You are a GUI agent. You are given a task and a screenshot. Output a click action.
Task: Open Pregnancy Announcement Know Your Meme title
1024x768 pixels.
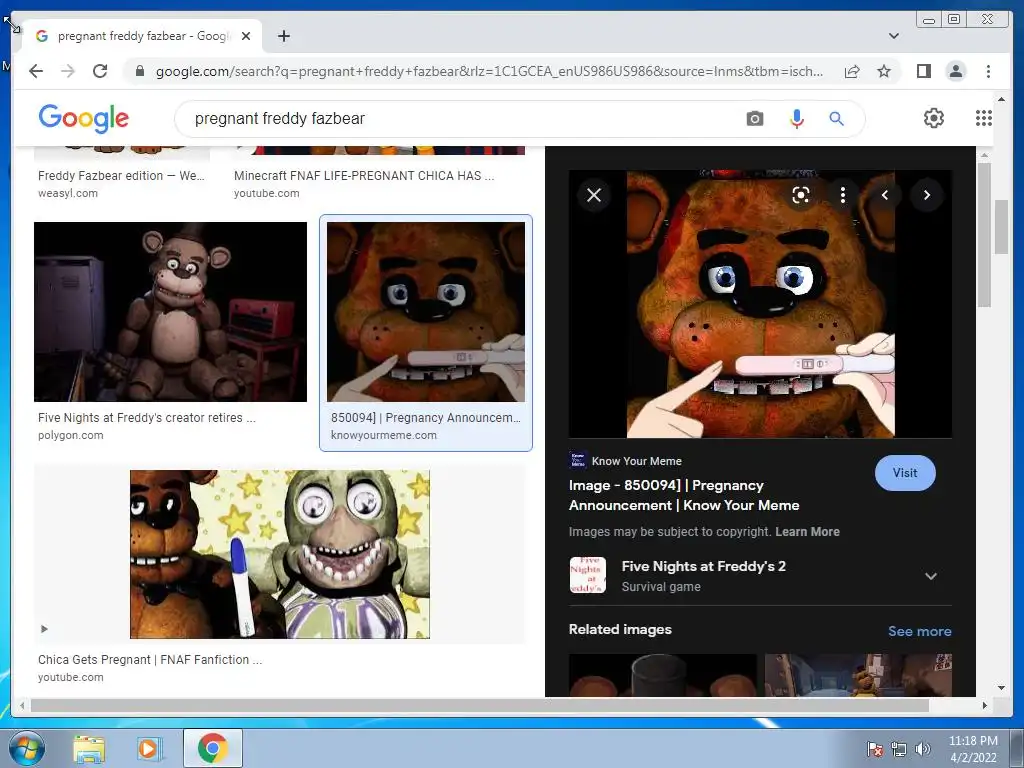pos(684,495)
